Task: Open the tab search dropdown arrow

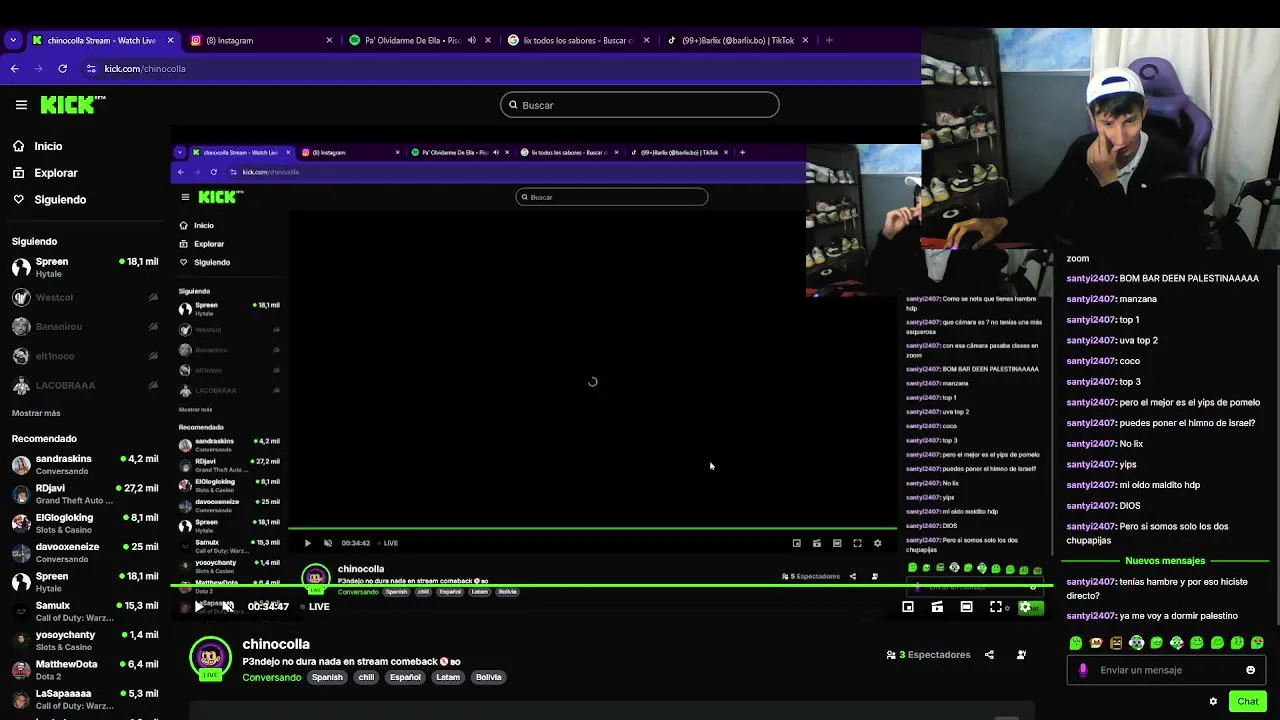Action: 13,40
